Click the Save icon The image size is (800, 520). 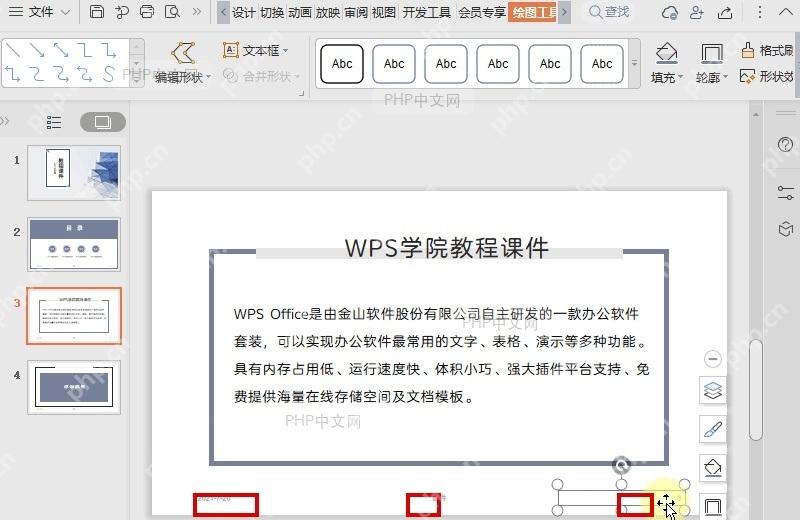click(96, 11)
